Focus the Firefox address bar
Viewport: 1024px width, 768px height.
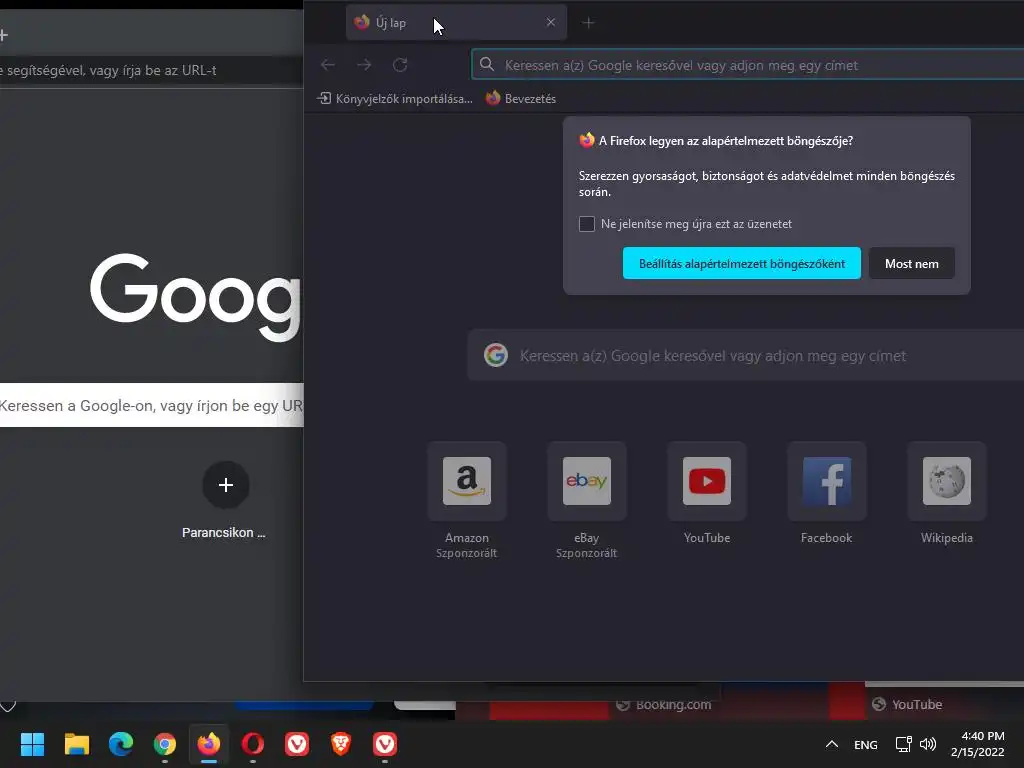pyautogui.click(x=748, y=65)
